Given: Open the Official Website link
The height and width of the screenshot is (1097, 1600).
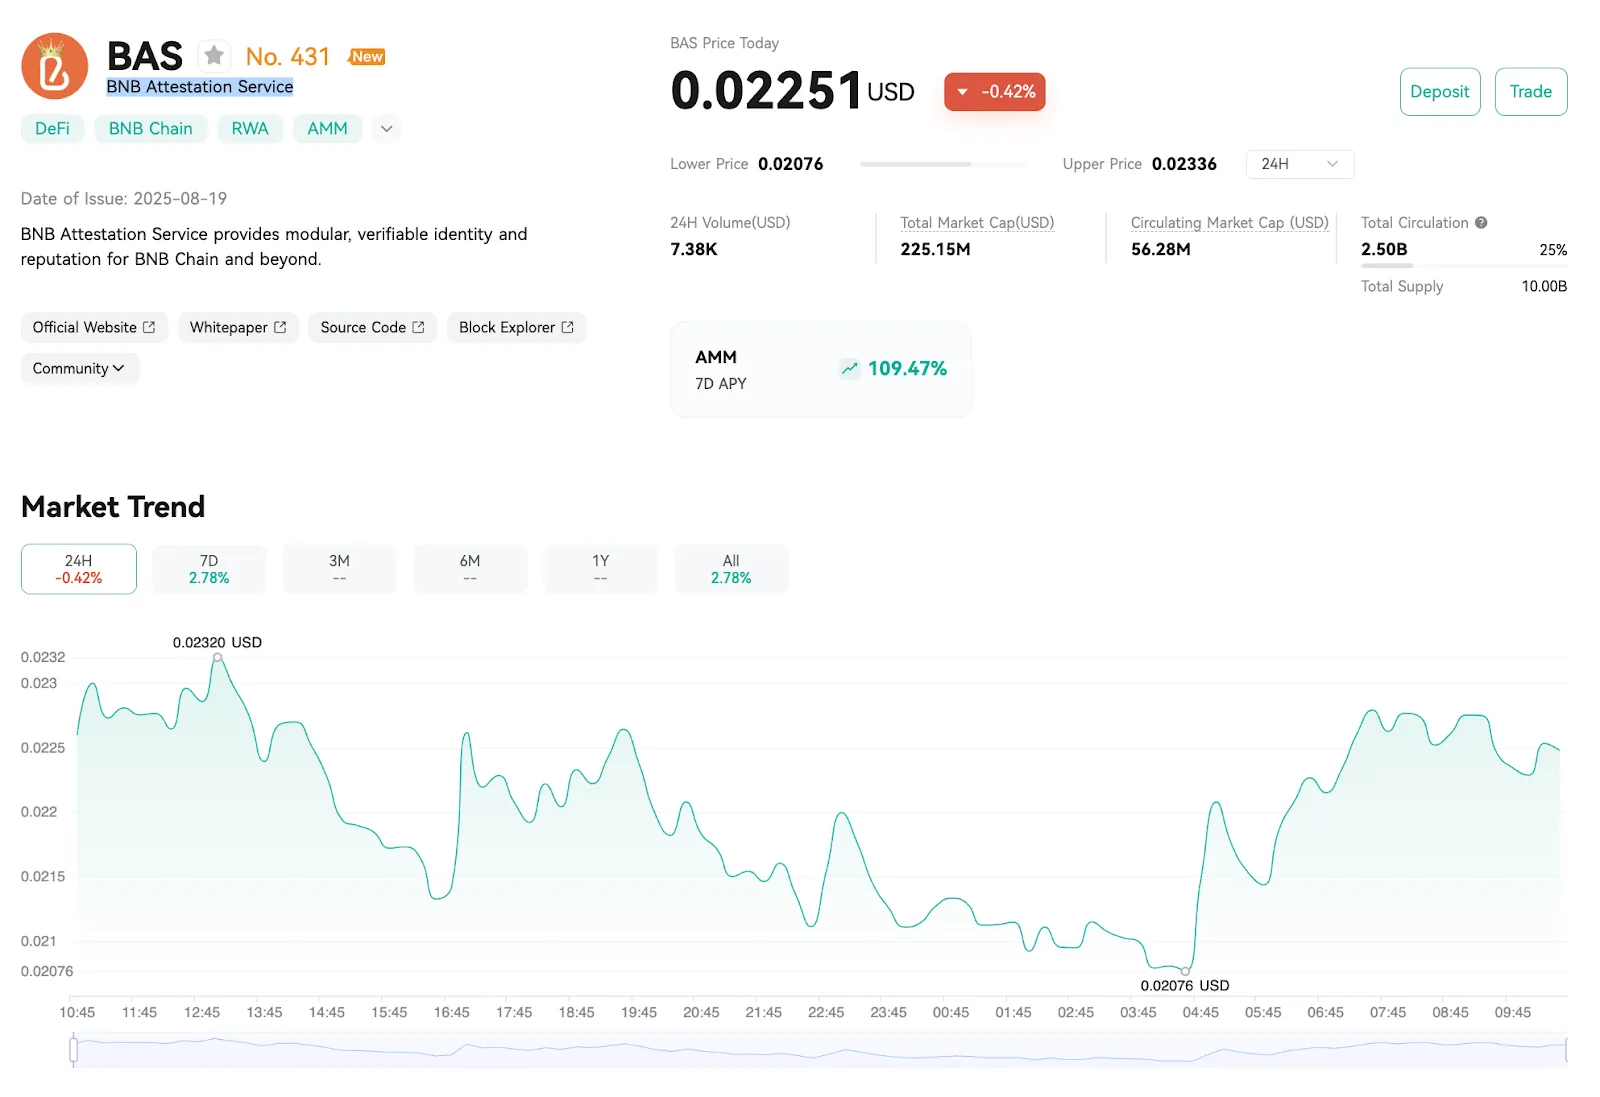Looking at the screenshot, I should (x=94, y=327).
